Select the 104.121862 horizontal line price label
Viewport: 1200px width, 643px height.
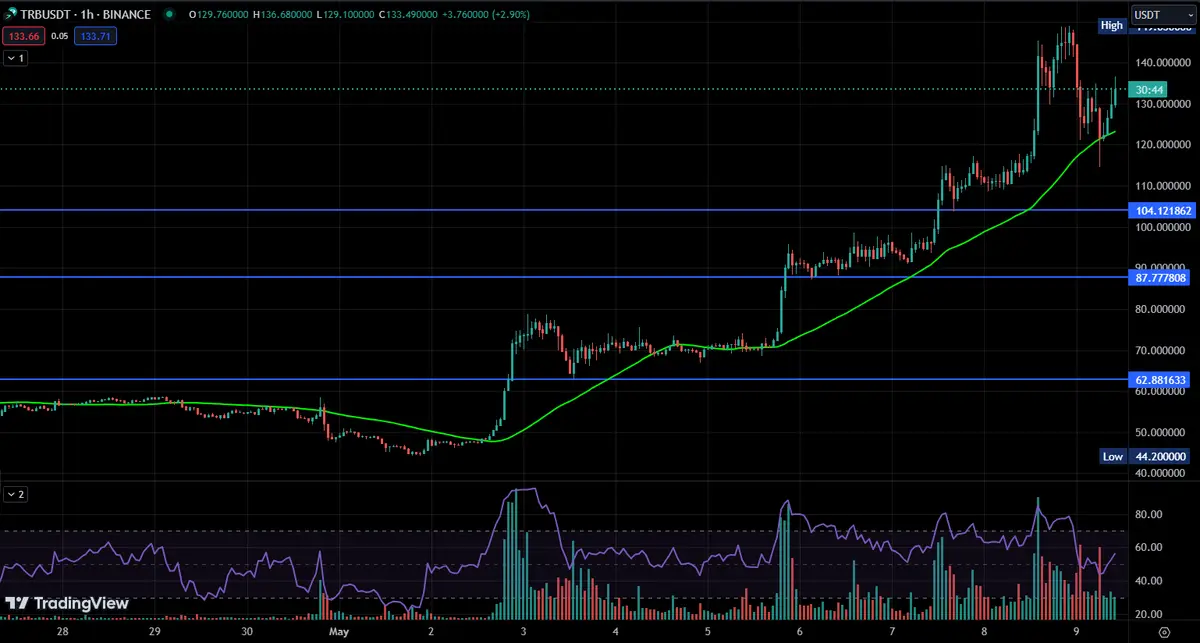(1160, 210)
